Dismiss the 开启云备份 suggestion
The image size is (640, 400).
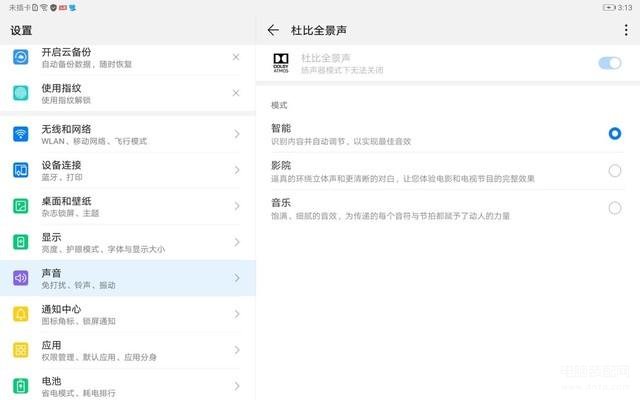[x=236, y=57]
